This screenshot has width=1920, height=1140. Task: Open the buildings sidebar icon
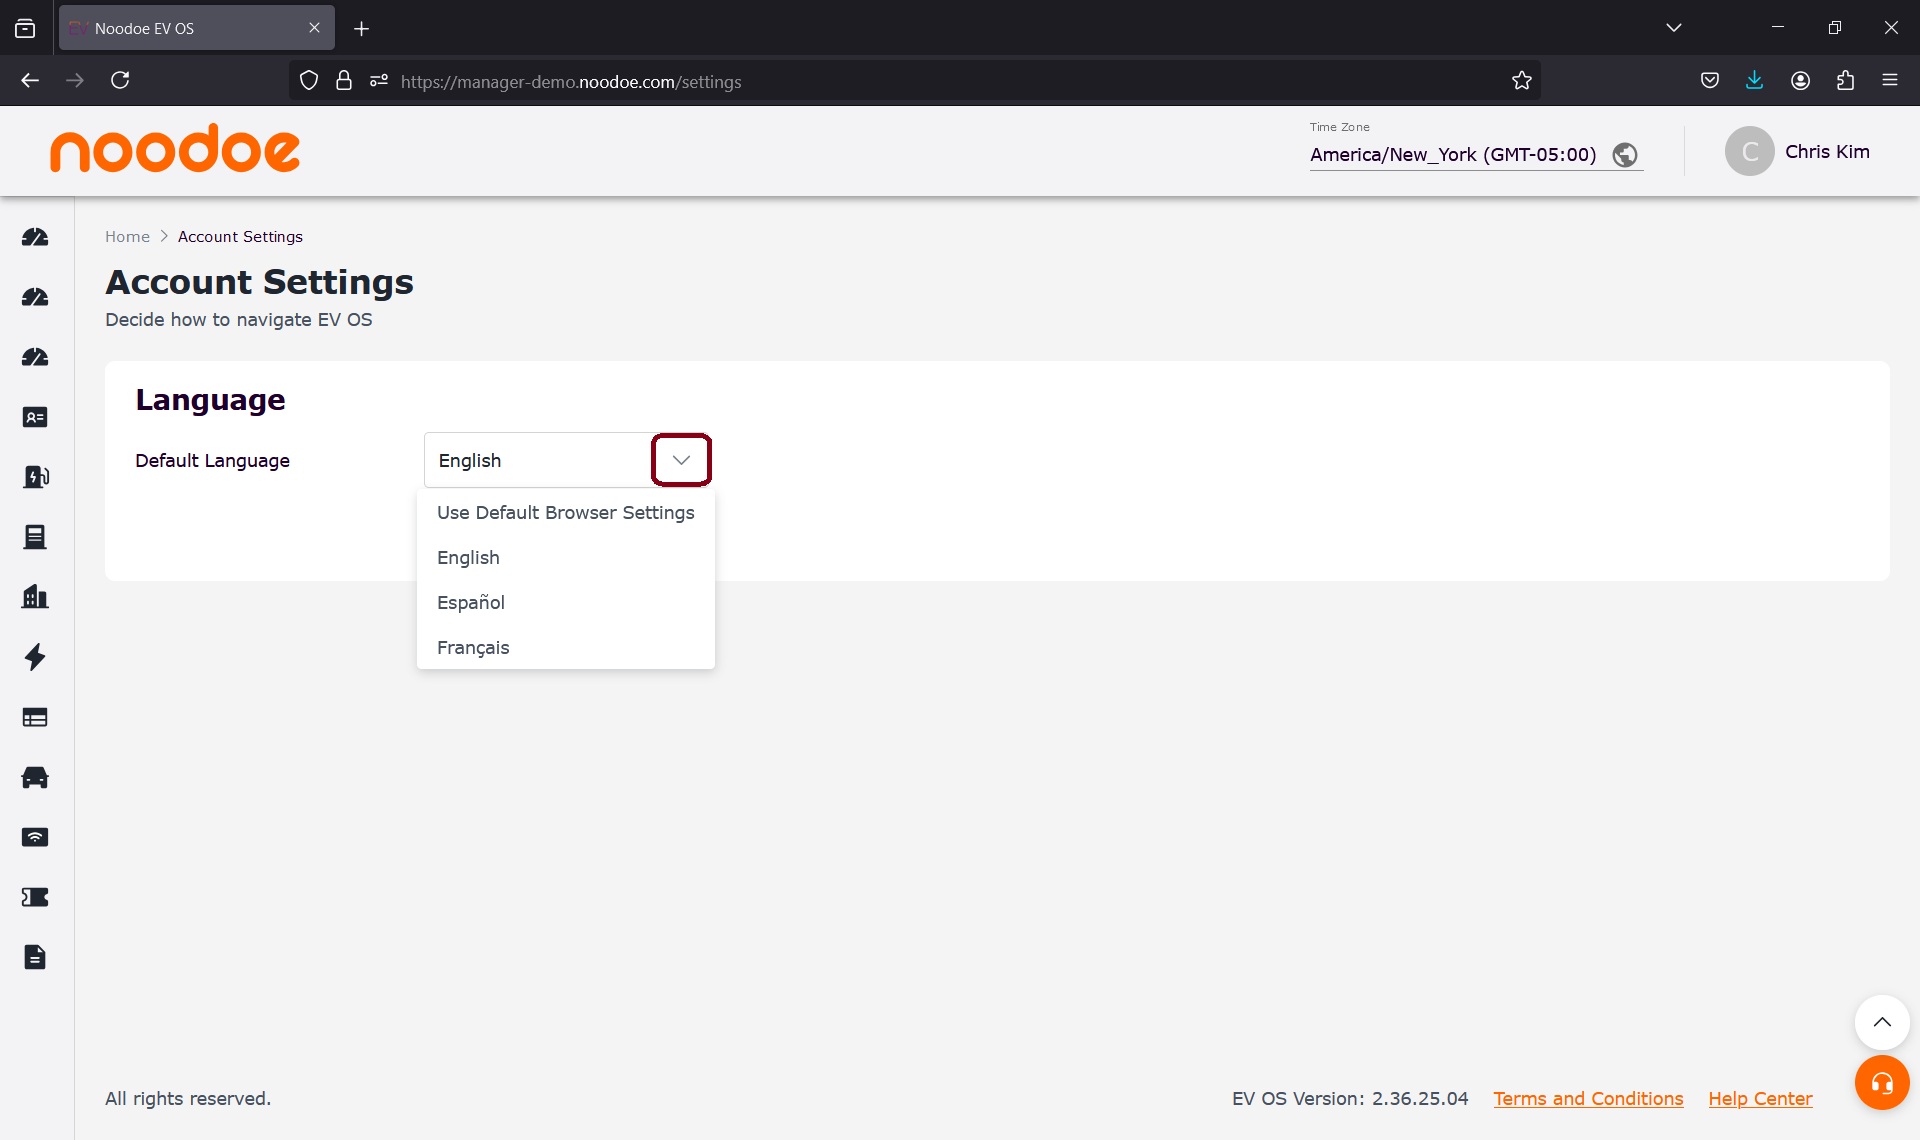point(35,597)
